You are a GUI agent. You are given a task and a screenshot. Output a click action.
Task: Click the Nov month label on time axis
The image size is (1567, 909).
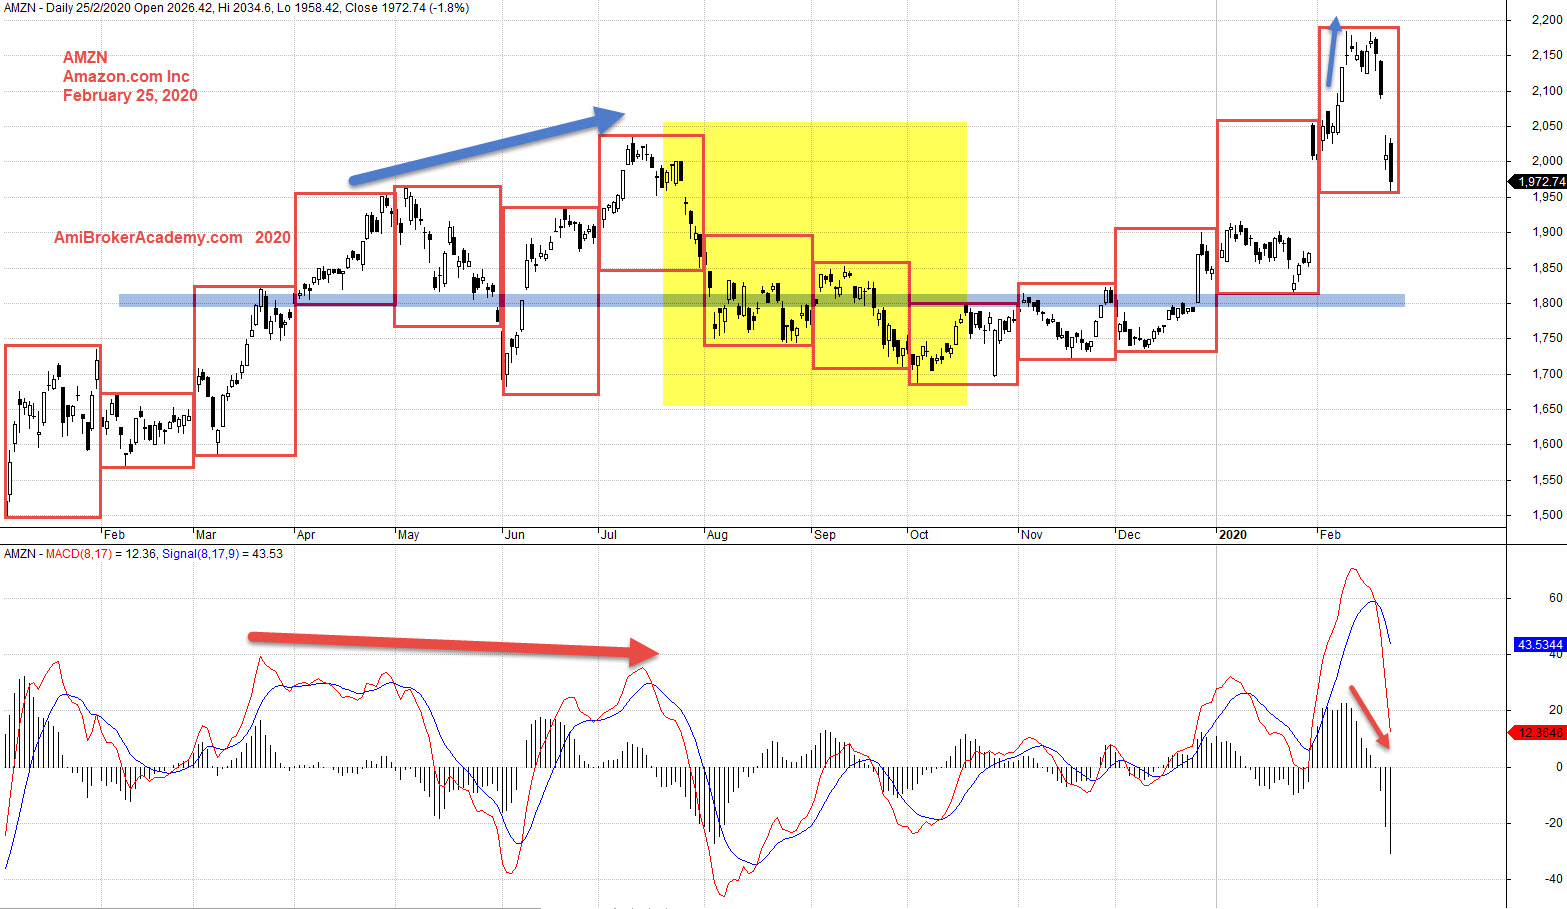tap(1032, 535)
